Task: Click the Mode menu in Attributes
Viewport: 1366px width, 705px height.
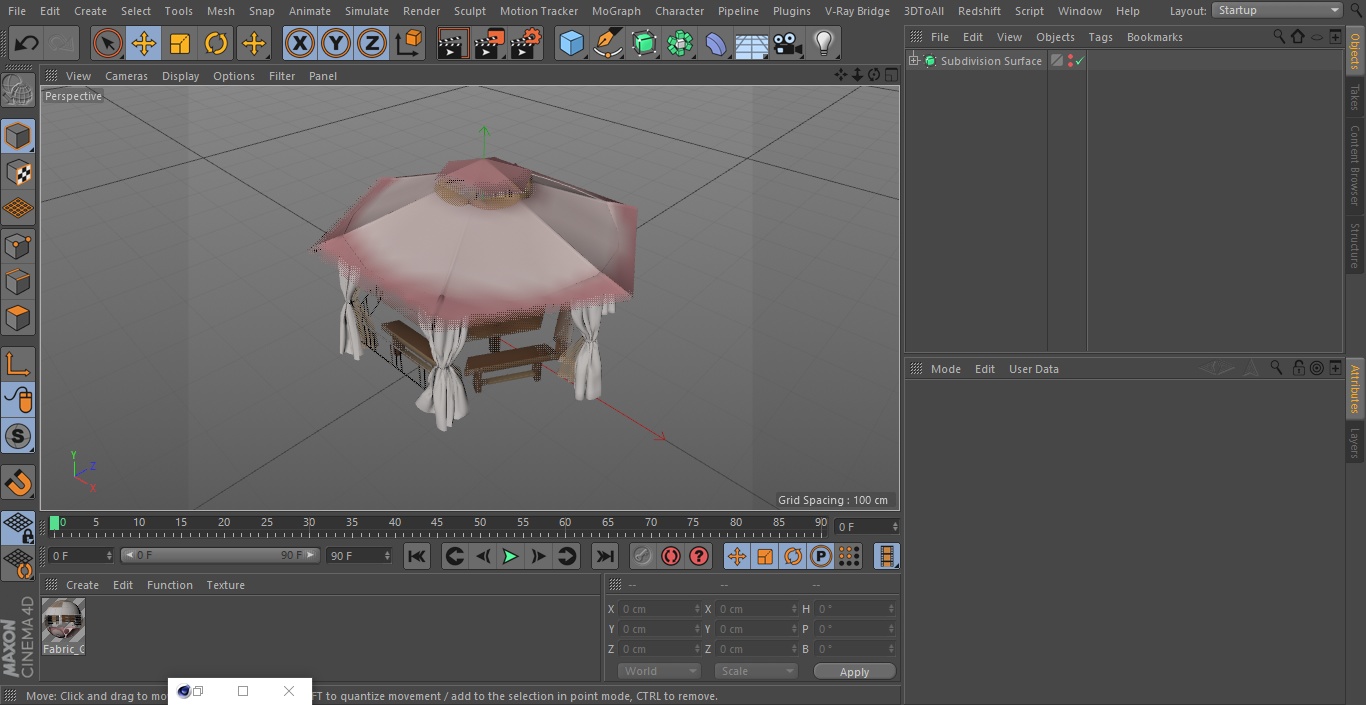Action: tap(945, 369)
